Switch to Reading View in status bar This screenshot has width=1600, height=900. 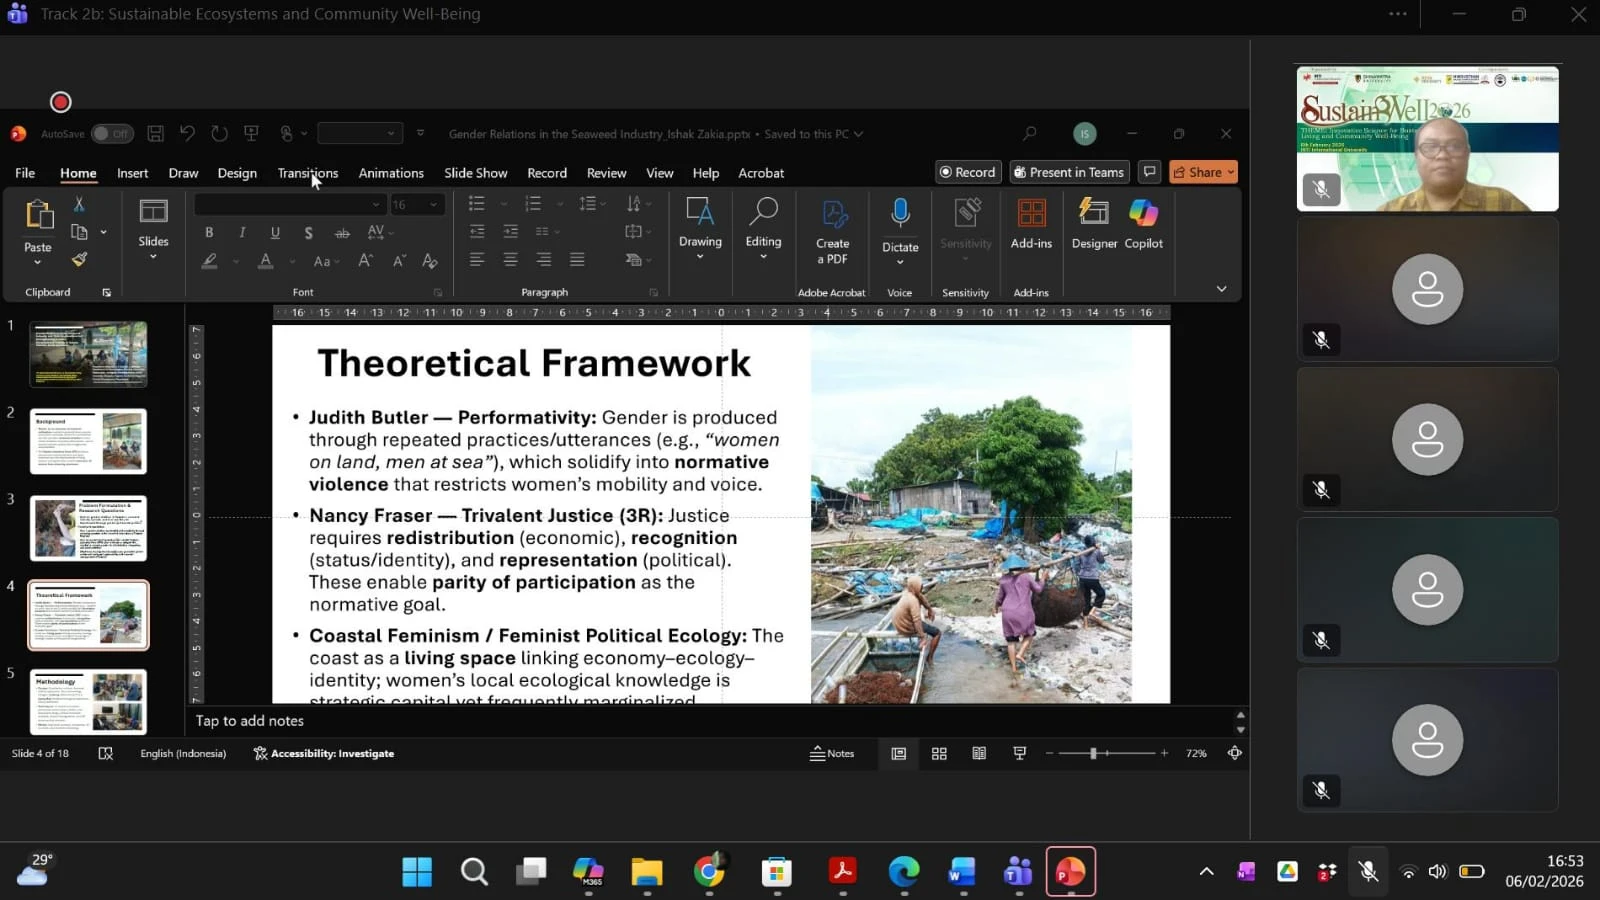point(979,753)
